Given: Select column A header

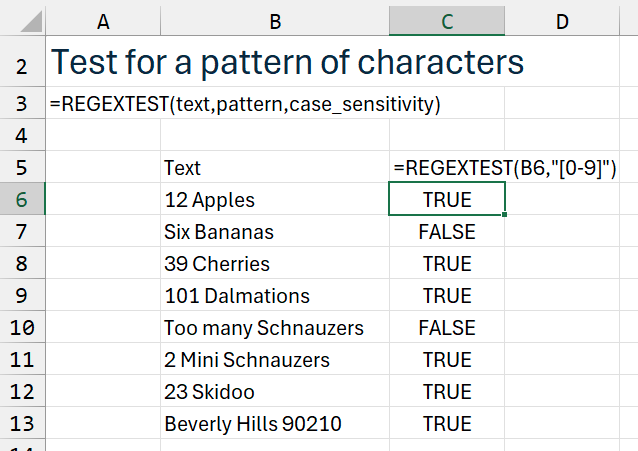Looking at the screenshot, I should point(103,20).
